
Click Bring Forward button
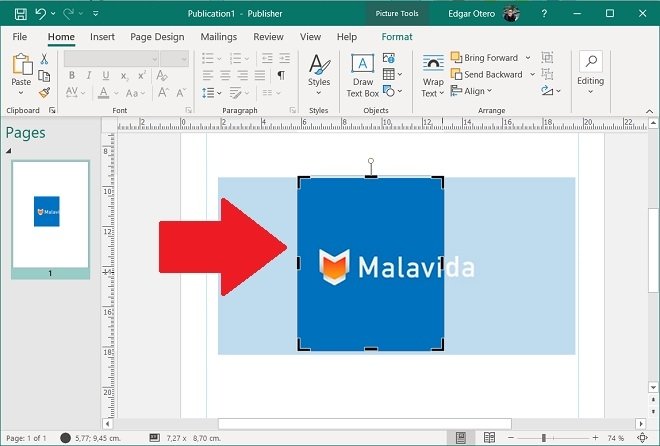click(484, 58)
